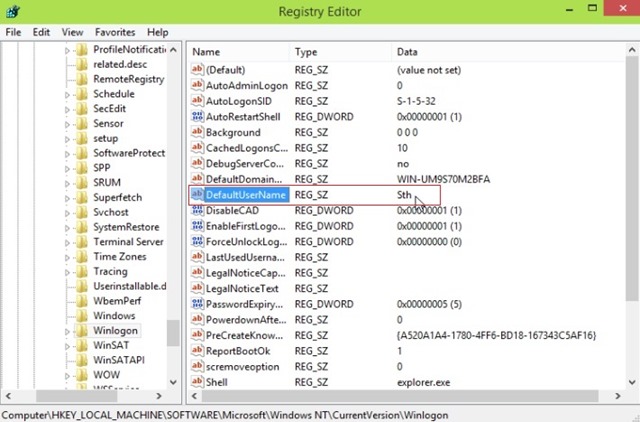Click the tree pane scroll up arrow
640x422 pixels.
pyautogui.click(x=173, y=49)
